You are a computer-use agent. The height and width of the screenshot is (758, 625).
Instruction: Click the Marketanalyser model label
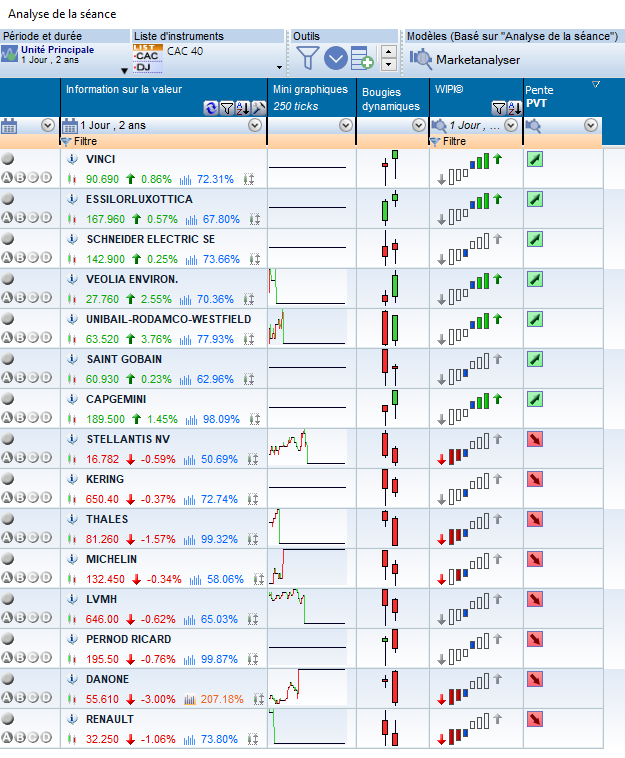coord(478,60)
